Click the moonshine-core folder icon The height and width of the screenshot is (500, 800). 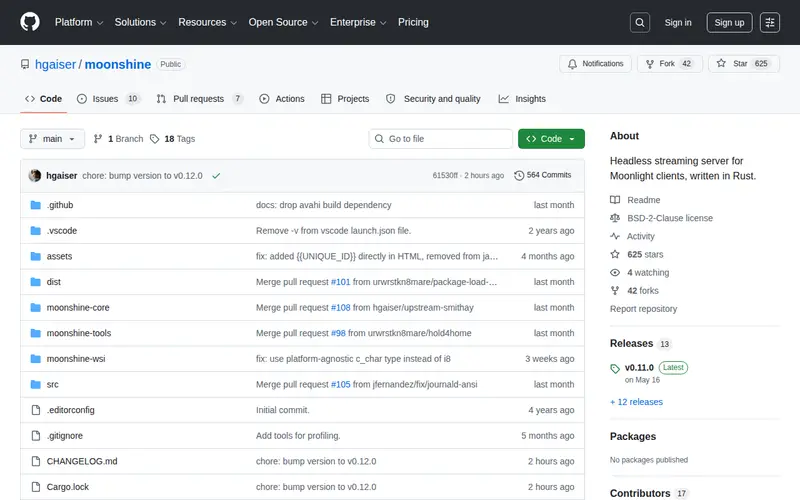36,308
